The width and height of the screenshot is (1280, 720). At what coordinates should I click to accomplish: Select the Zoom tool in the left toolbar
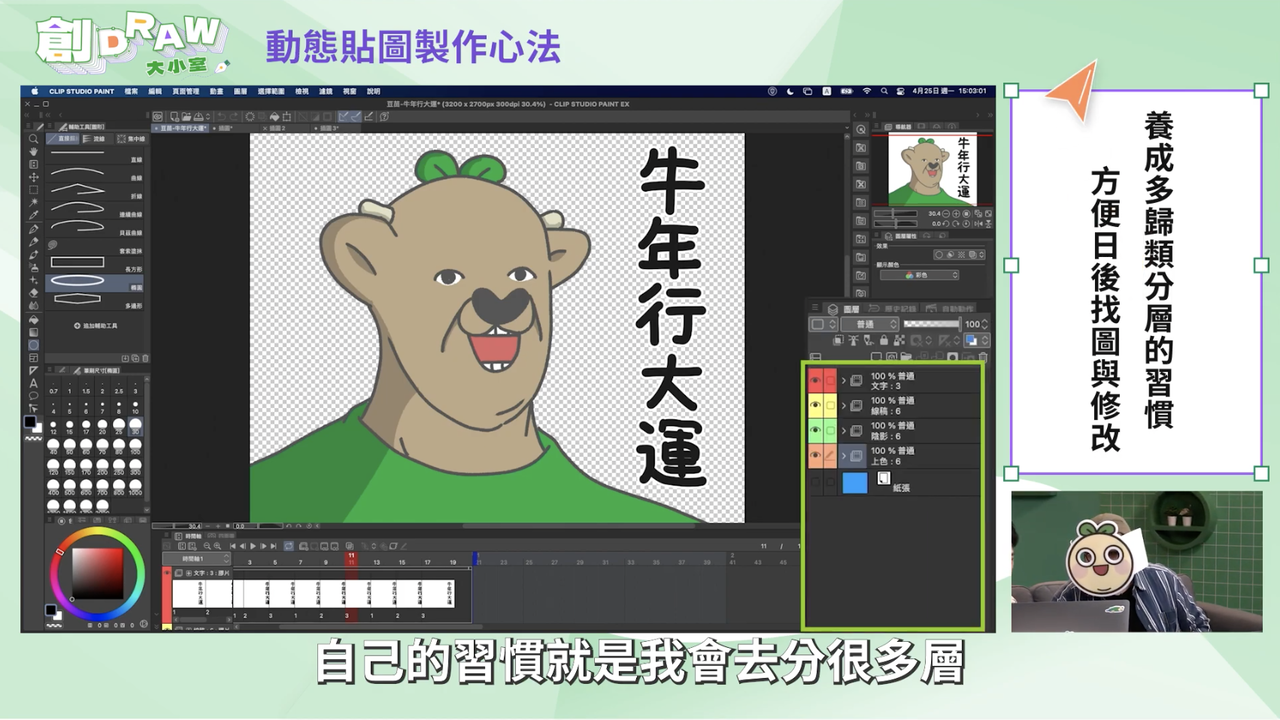click(x=33, y=139)
